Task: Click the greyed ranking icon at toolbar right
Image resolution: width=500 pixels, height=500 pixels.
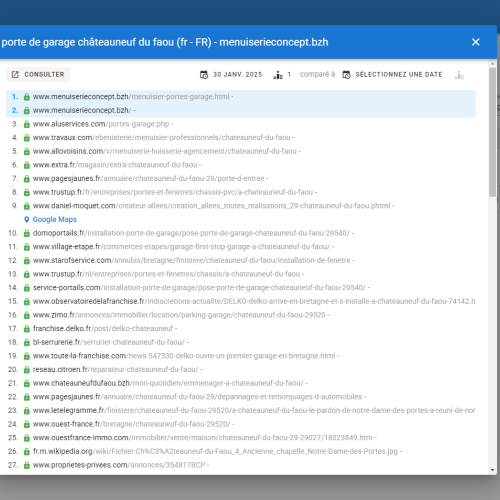Action: (459, 75)
